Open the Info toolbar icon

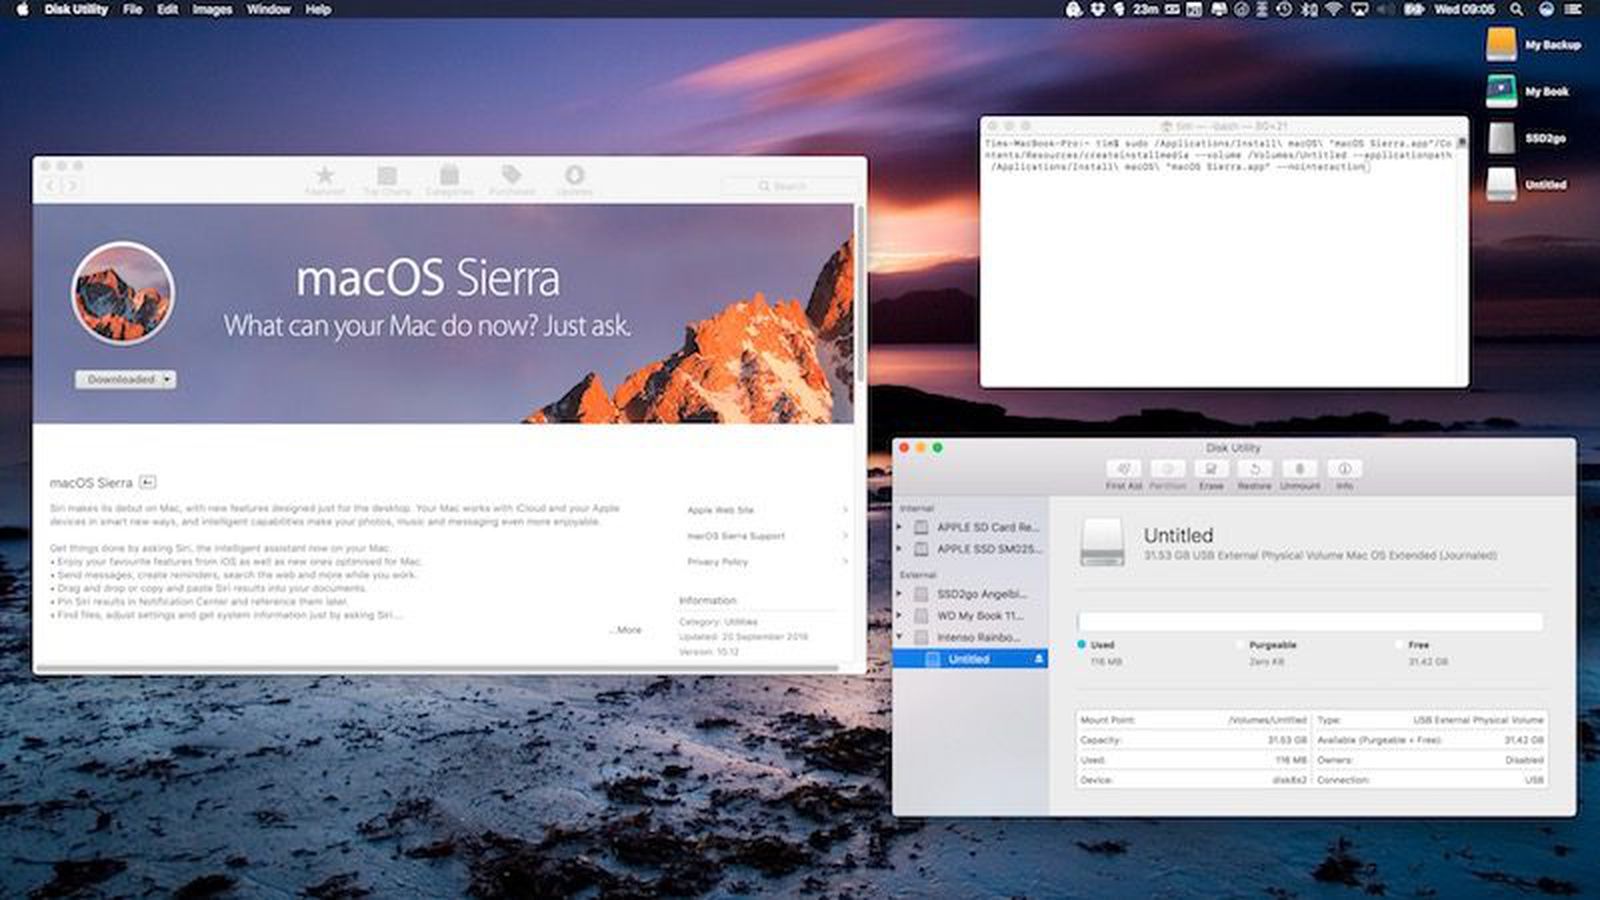coord(1344,470)
